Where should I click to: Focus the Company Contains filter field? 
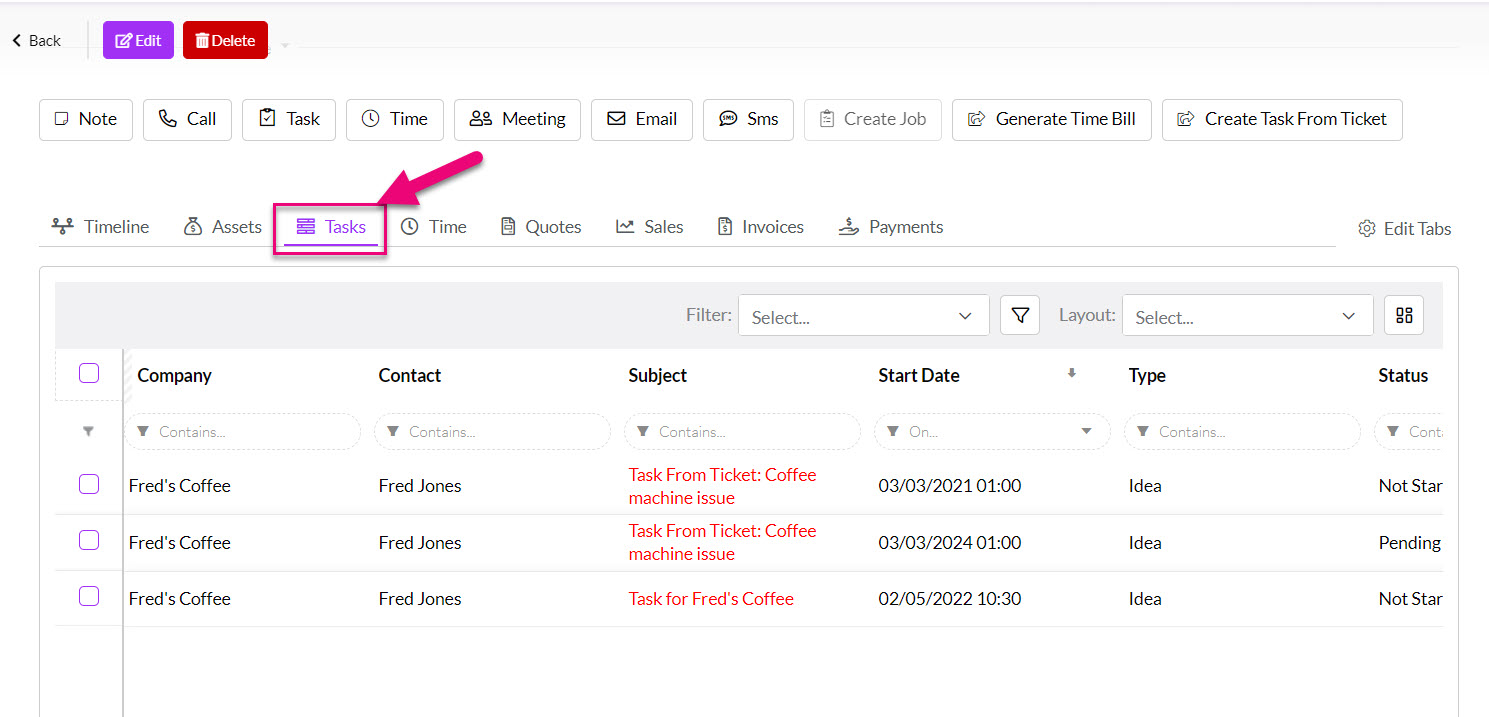(242, 432)
